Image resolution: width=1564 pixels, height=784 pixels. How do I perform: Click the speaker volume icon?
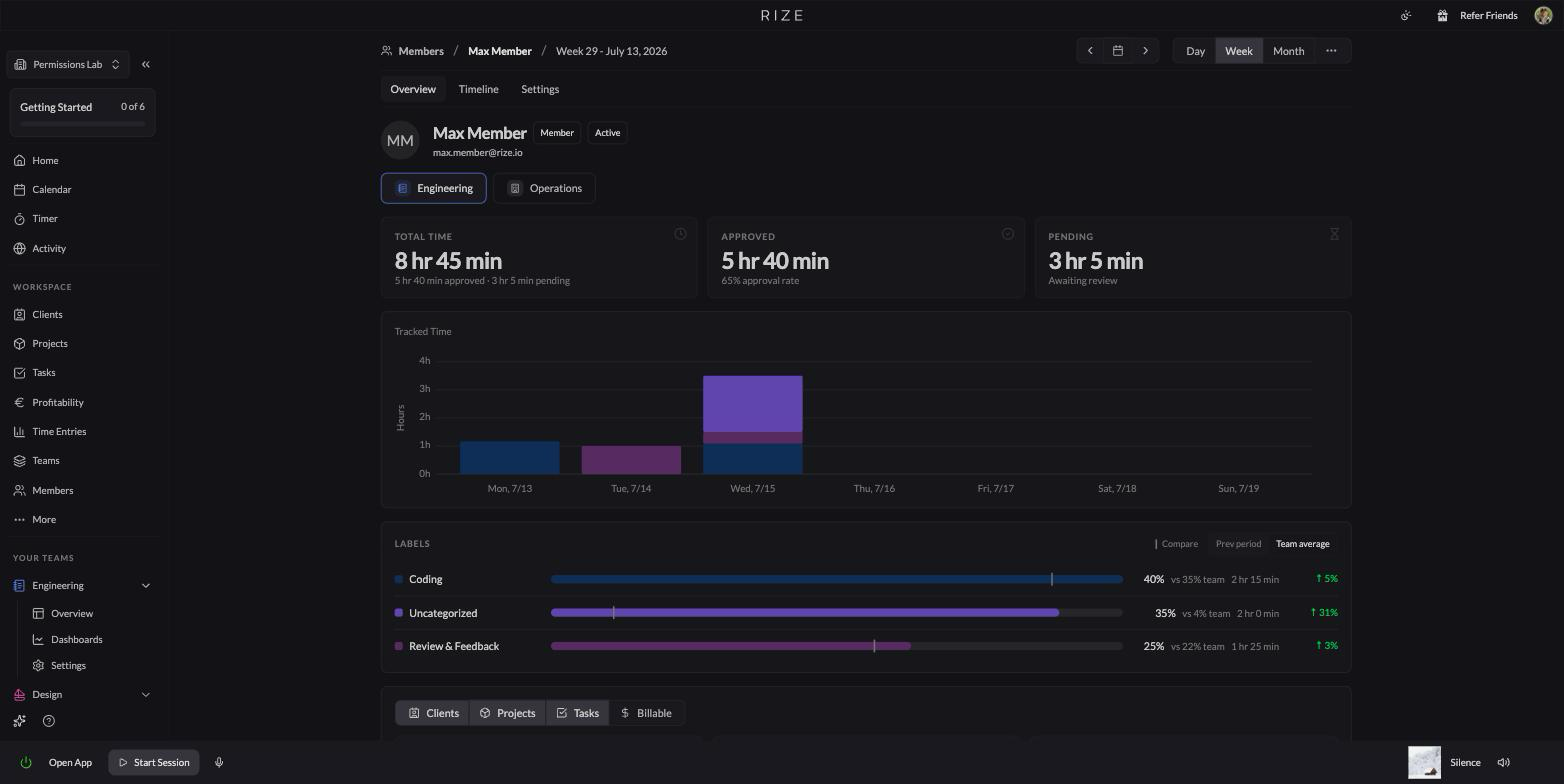tap(1503, 762)
